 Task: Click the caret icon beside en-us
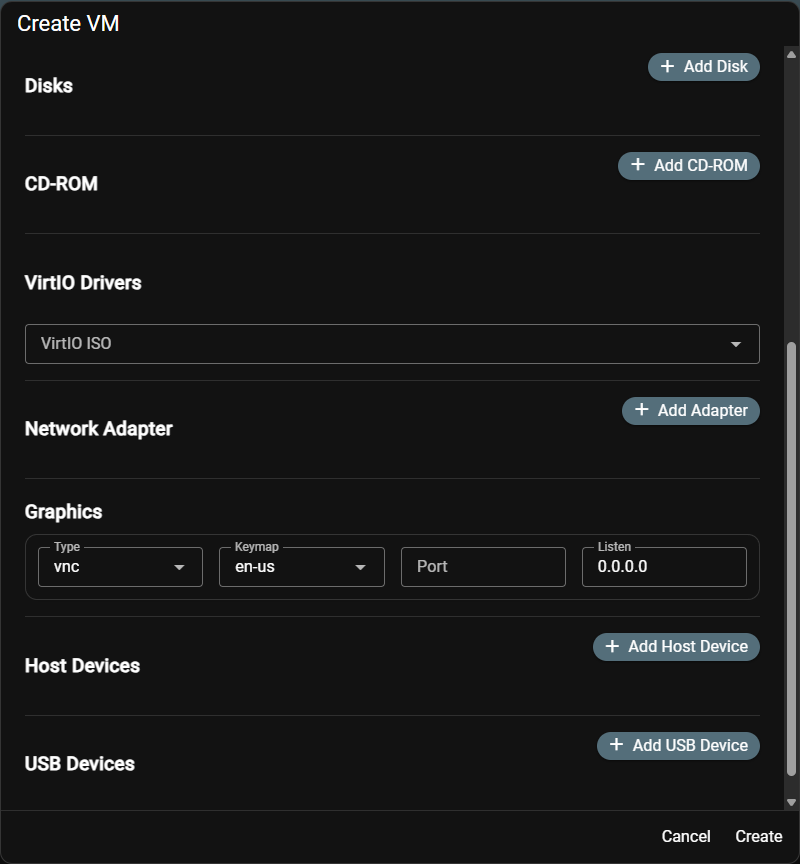coord(361,566)
